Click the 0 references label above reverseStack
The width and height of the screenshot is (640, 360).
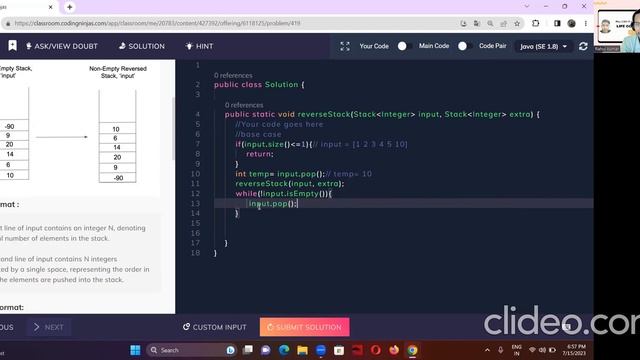[x=244, y=105]
